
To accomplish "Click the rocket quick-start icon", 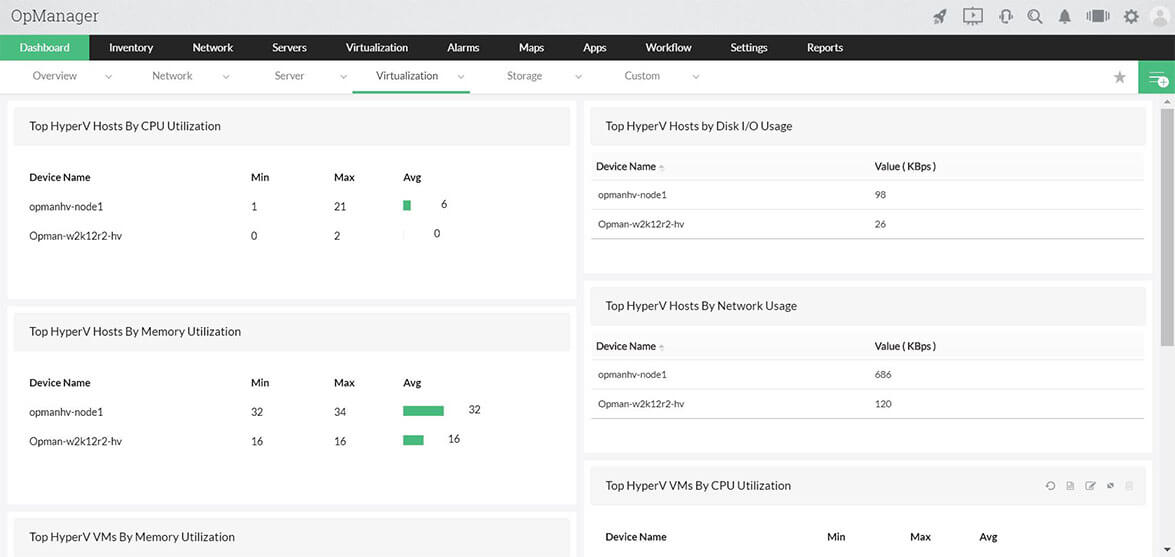I will click(940, 16).
